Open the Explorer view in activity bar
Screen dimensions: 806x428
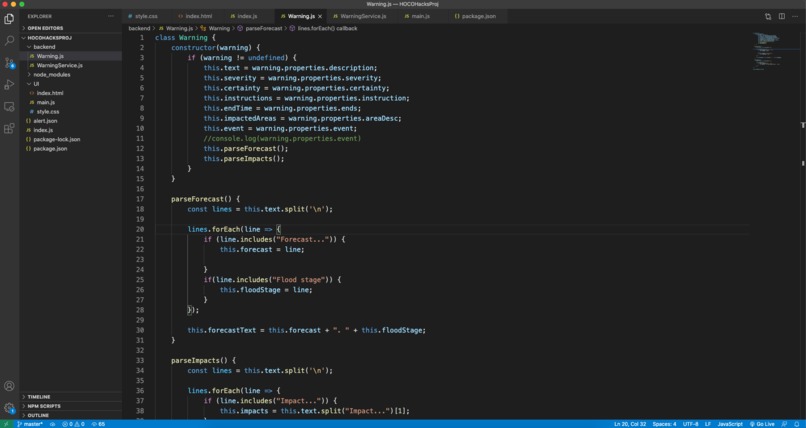[x=9, y=19]
